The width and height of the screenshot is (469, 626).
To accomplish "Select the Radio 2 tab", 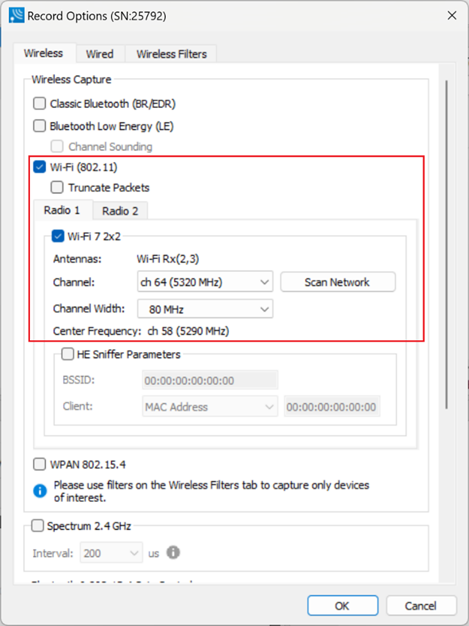I will pyautogui.click(x=120, y=211).
